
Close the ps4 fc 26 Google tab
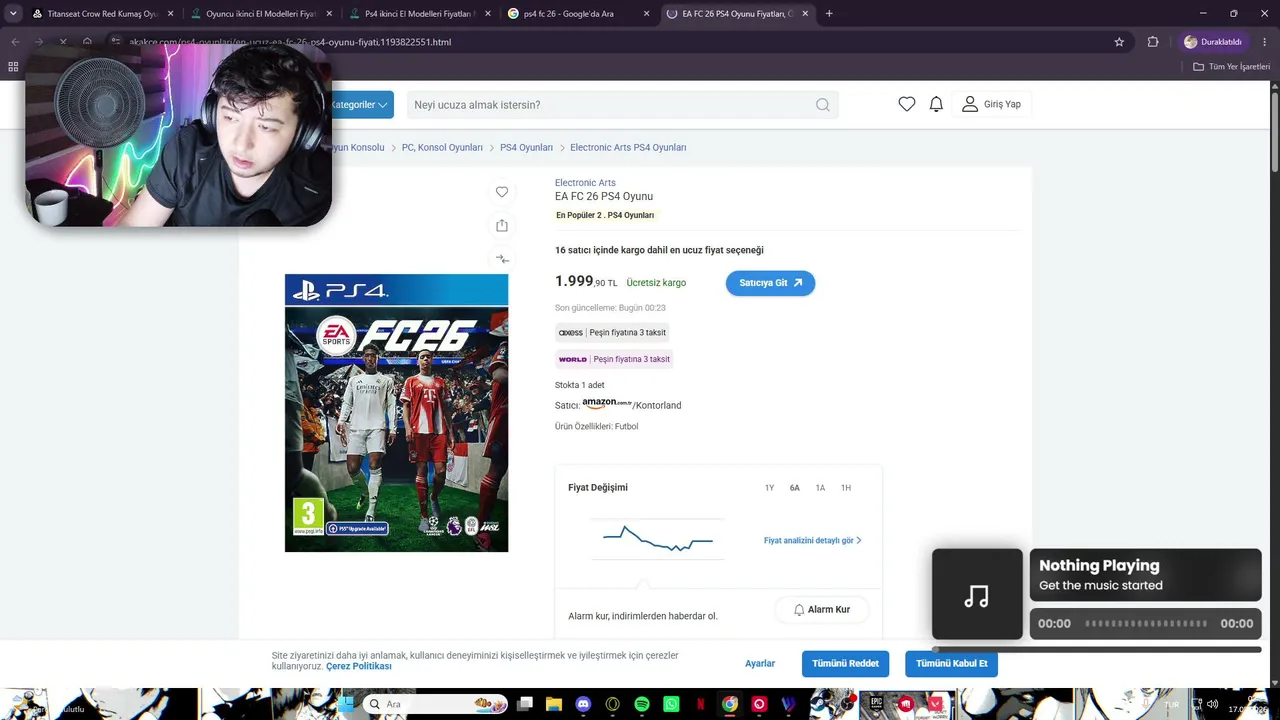(x=647, y=14)
